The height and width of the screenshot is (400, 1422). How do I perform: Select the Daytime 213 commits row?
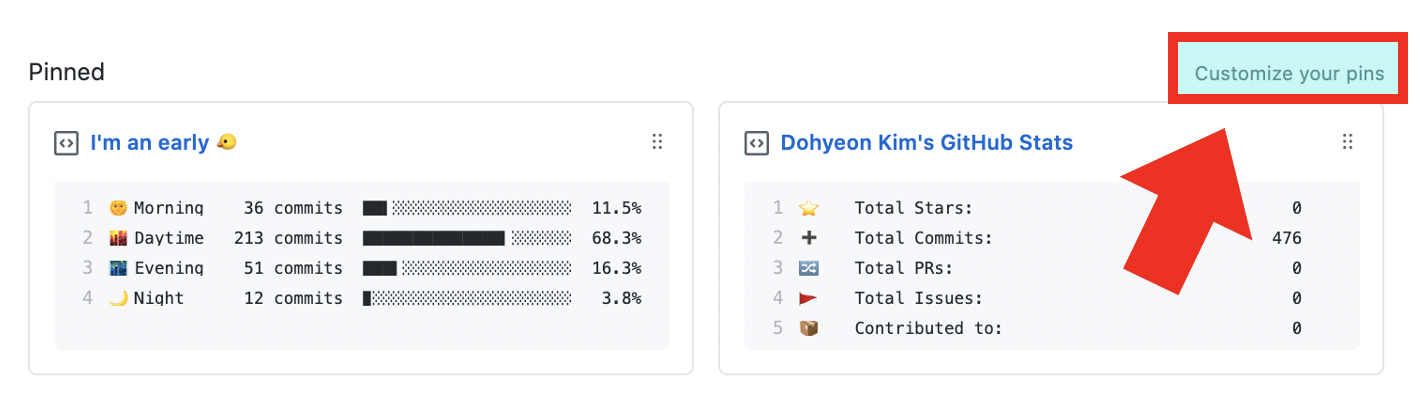click(361, 238)
